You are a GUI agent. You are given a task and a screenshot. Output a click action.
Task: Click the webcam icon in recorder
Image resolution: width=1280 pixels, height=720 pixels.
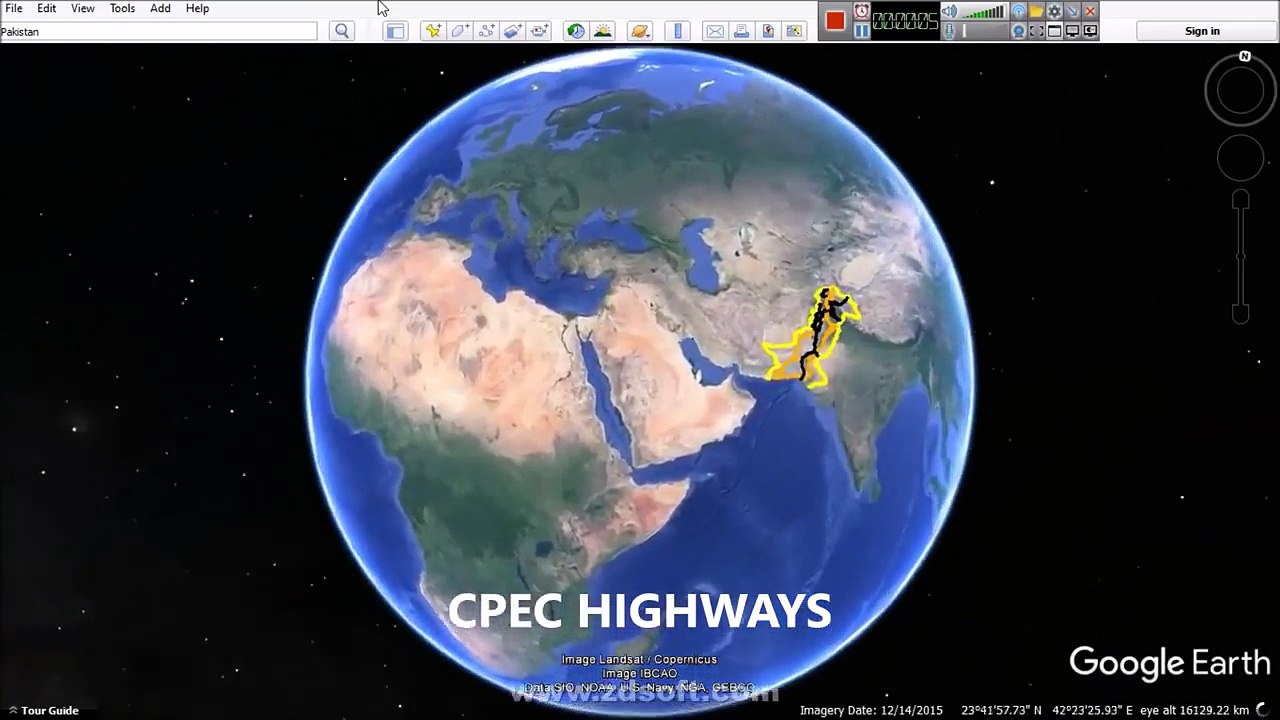click(x=1019, y=31)
